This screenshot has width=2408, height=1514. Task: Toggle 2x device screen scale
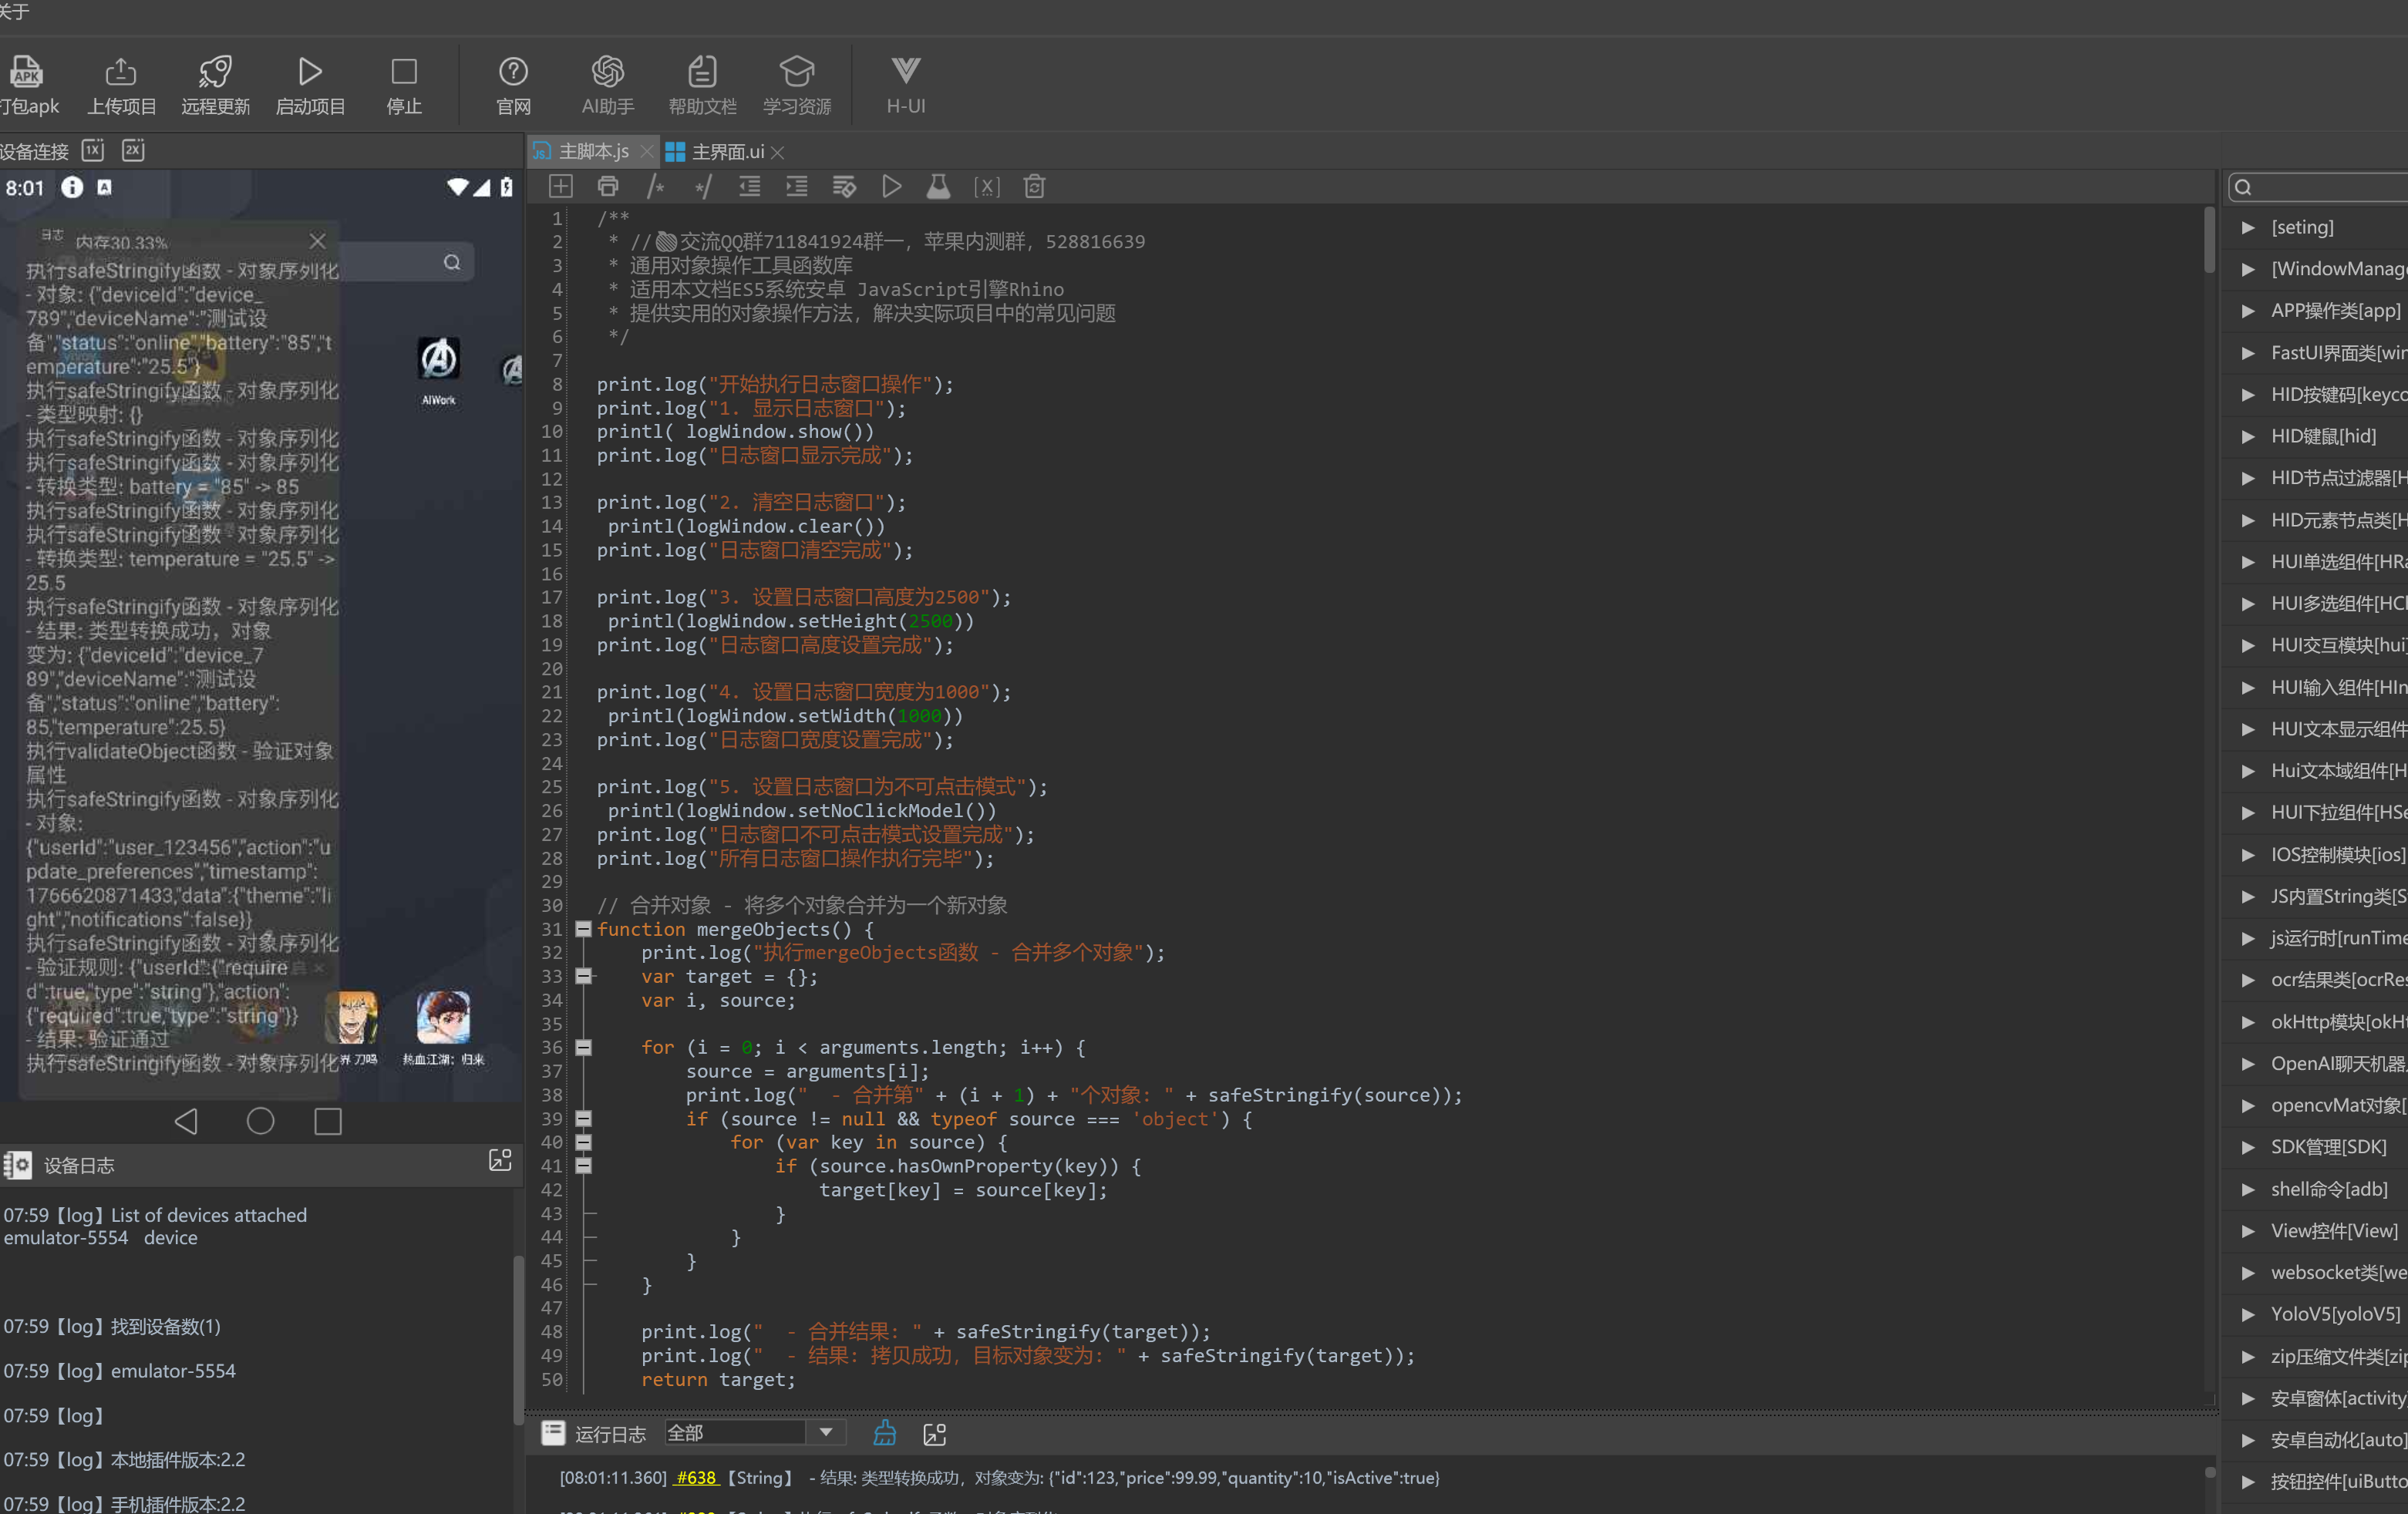point(133,150)
